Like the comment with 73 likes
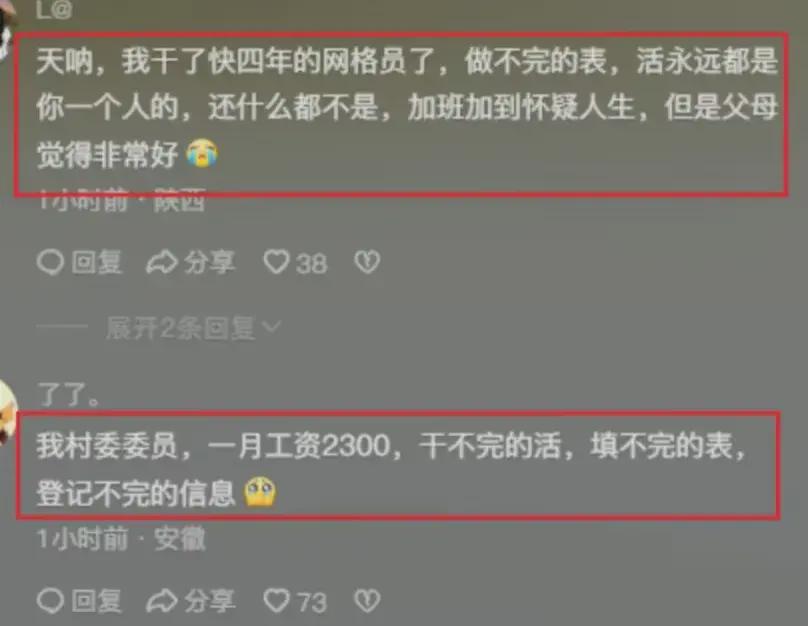 tap(277, 601)
